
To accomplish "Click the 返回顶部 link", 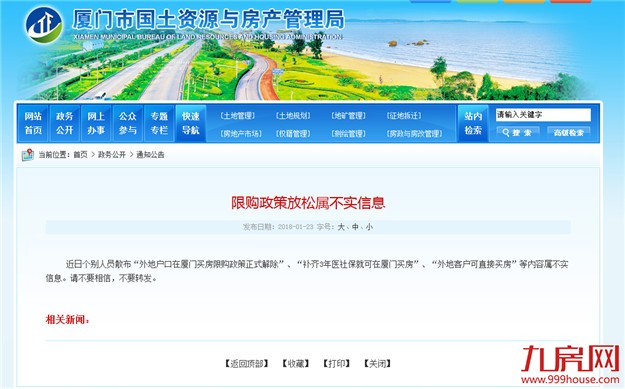I will click(x=246, y=363).
